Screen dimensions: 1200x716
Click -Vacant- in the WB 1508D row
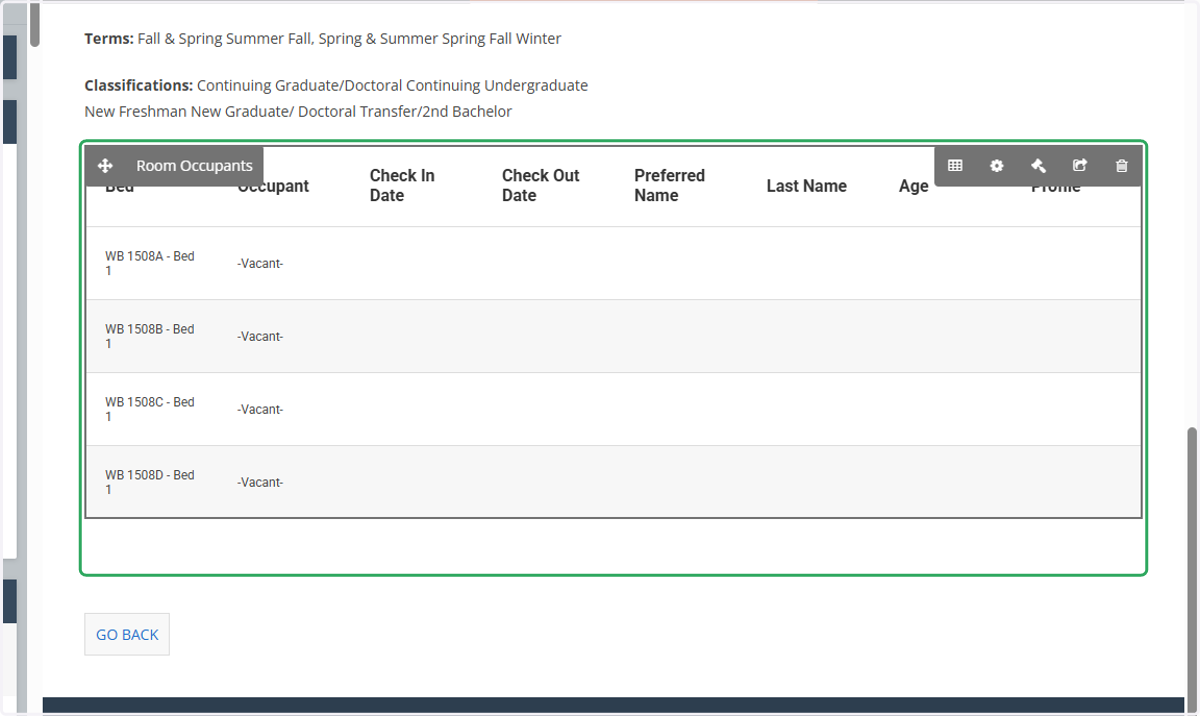[x=260, y=482]
